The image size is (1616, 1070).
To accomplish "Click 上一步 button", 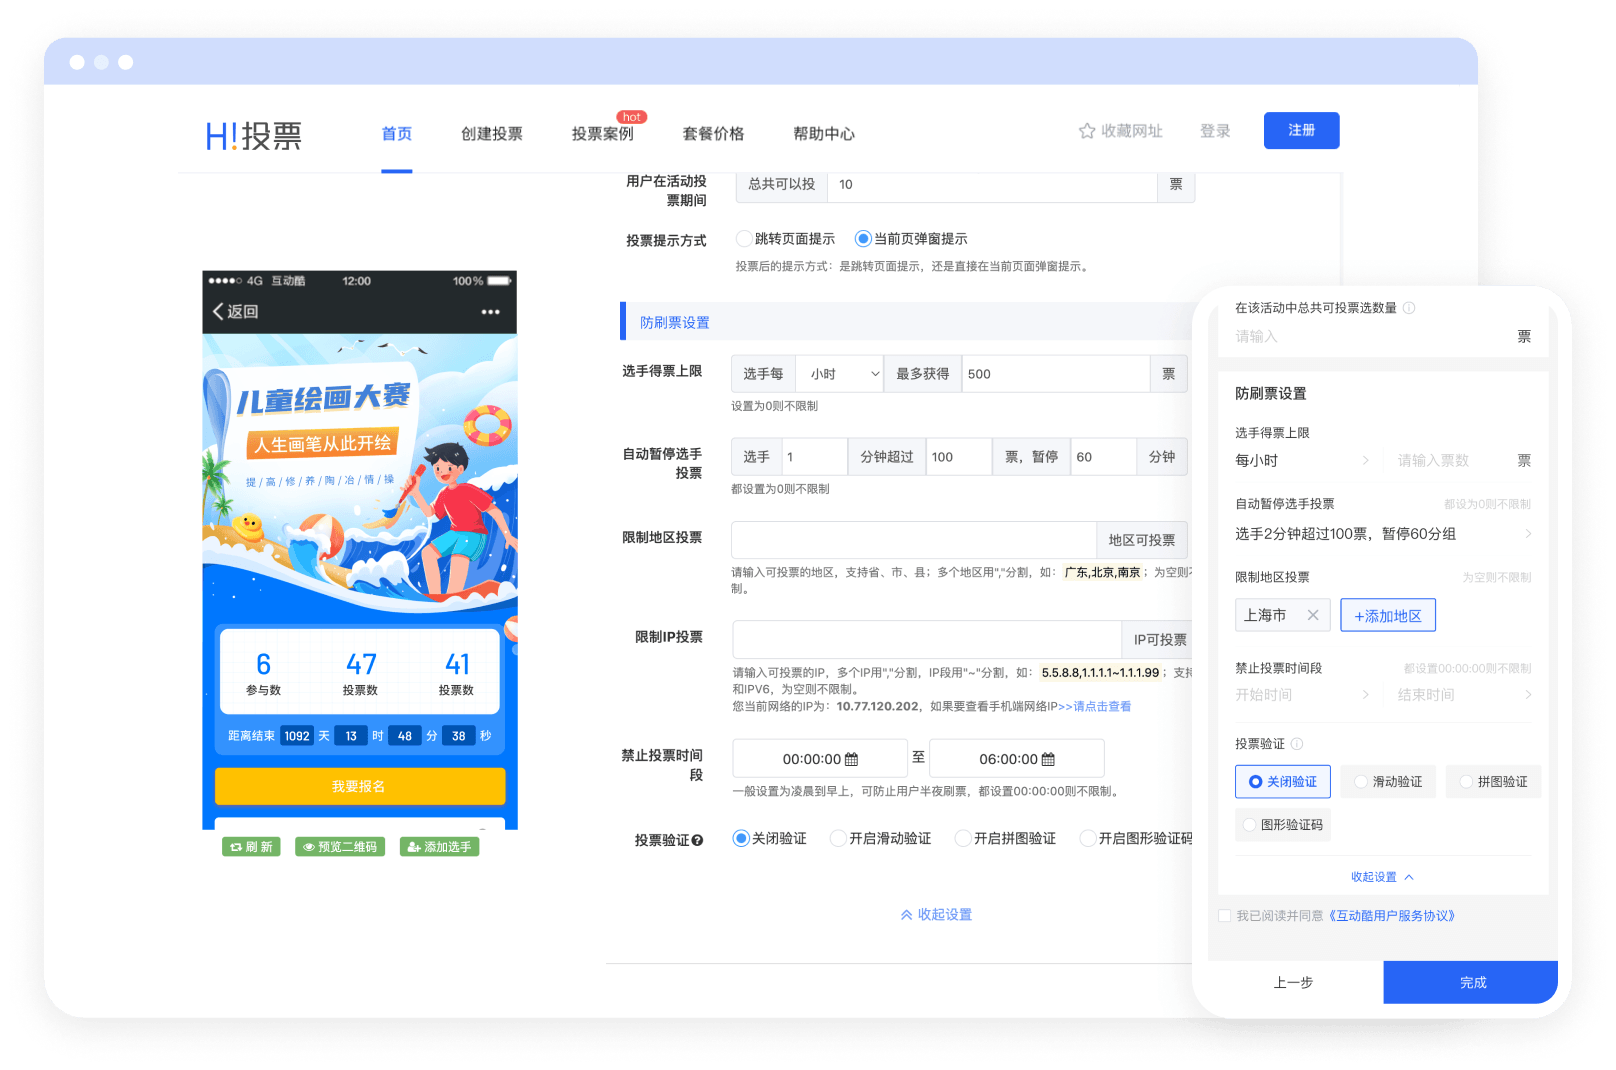I will (x=1294, y=982).
